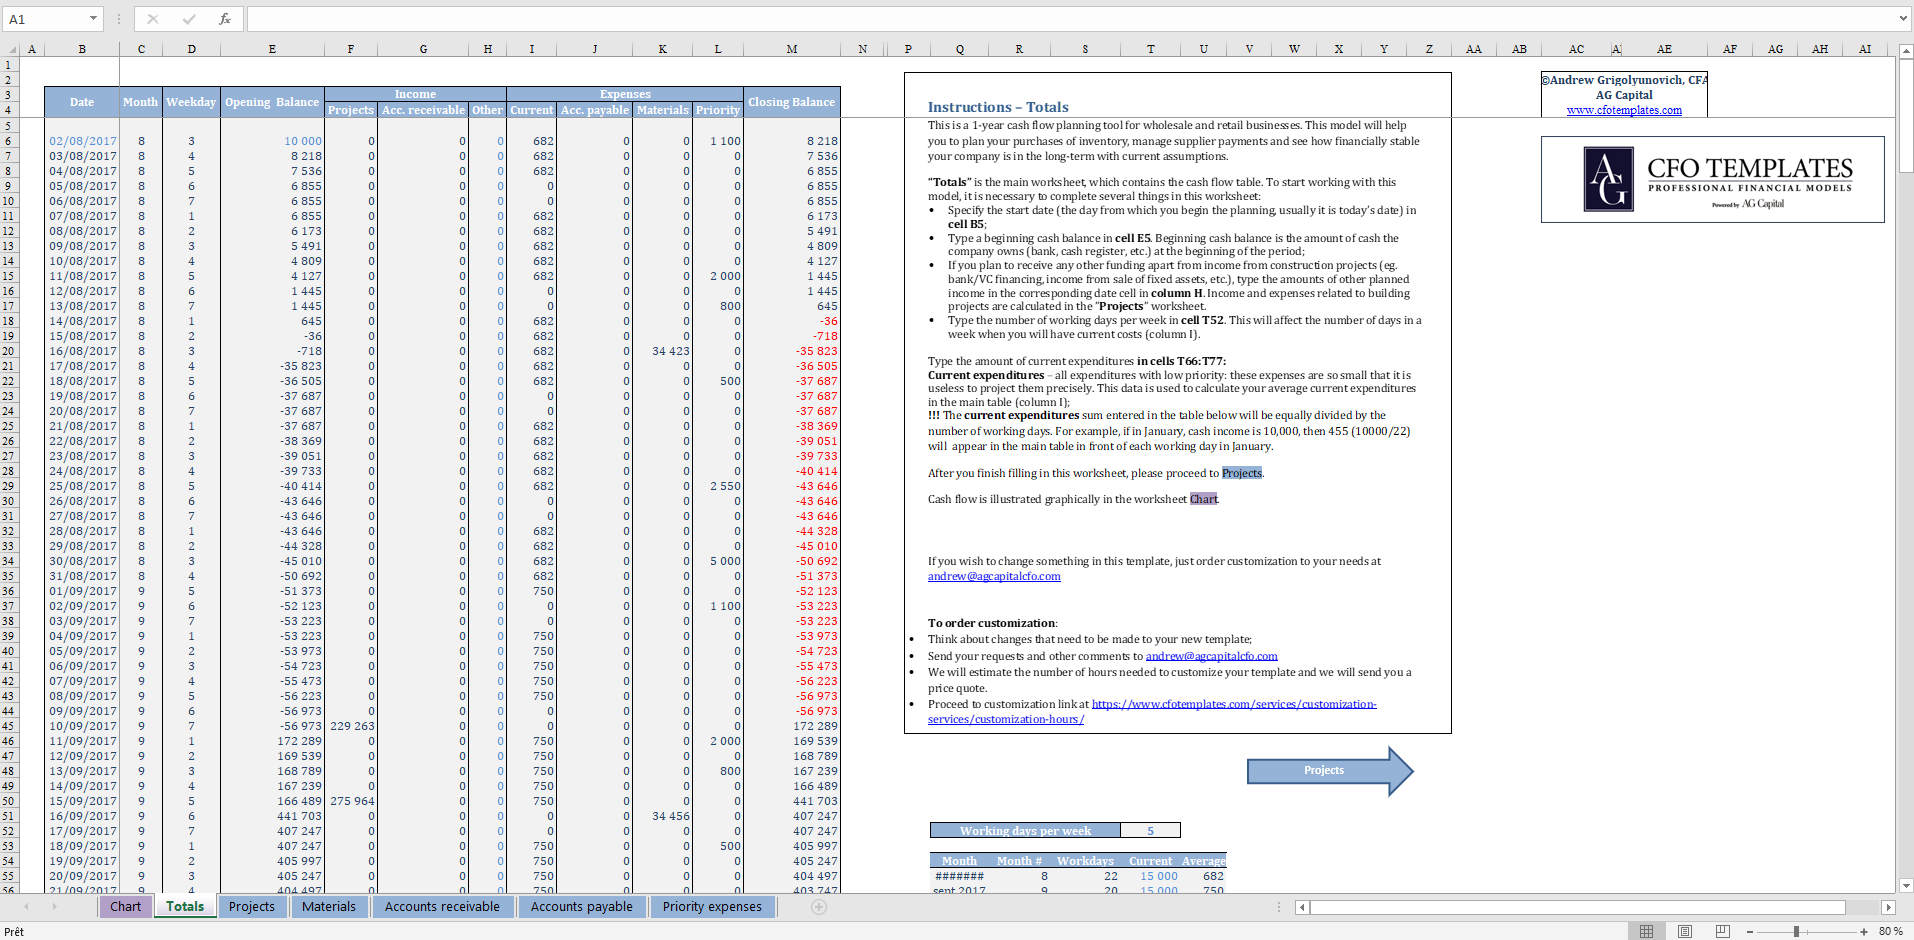Click the zoom slider handle

(x=1796, y=931)
